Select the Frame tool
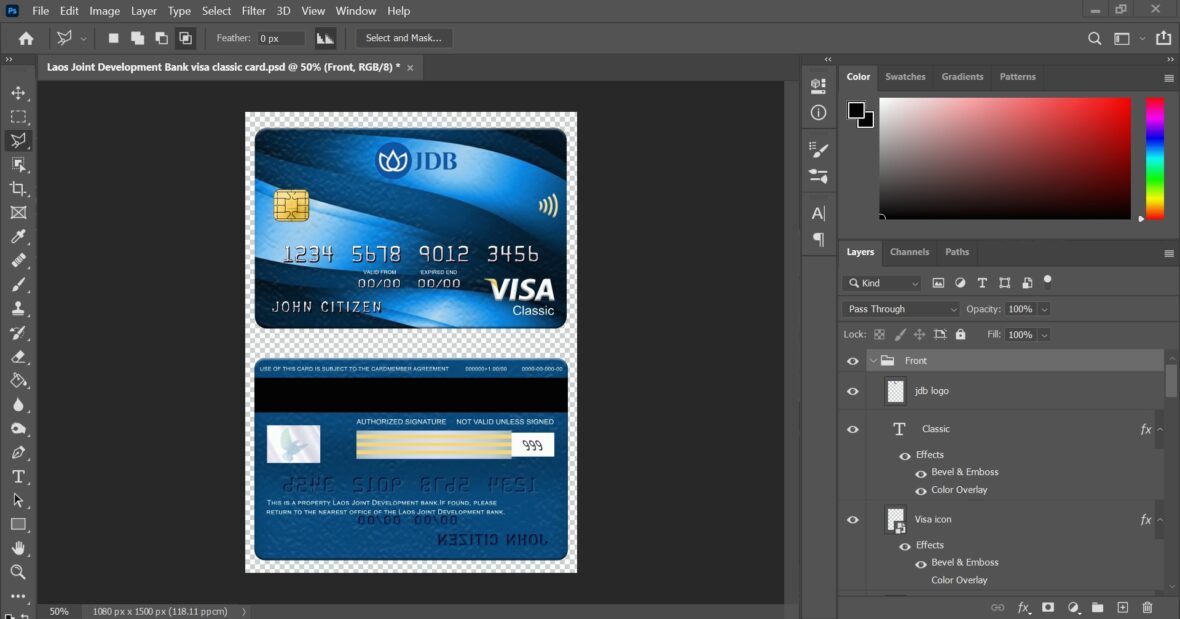 click(18, 213)
